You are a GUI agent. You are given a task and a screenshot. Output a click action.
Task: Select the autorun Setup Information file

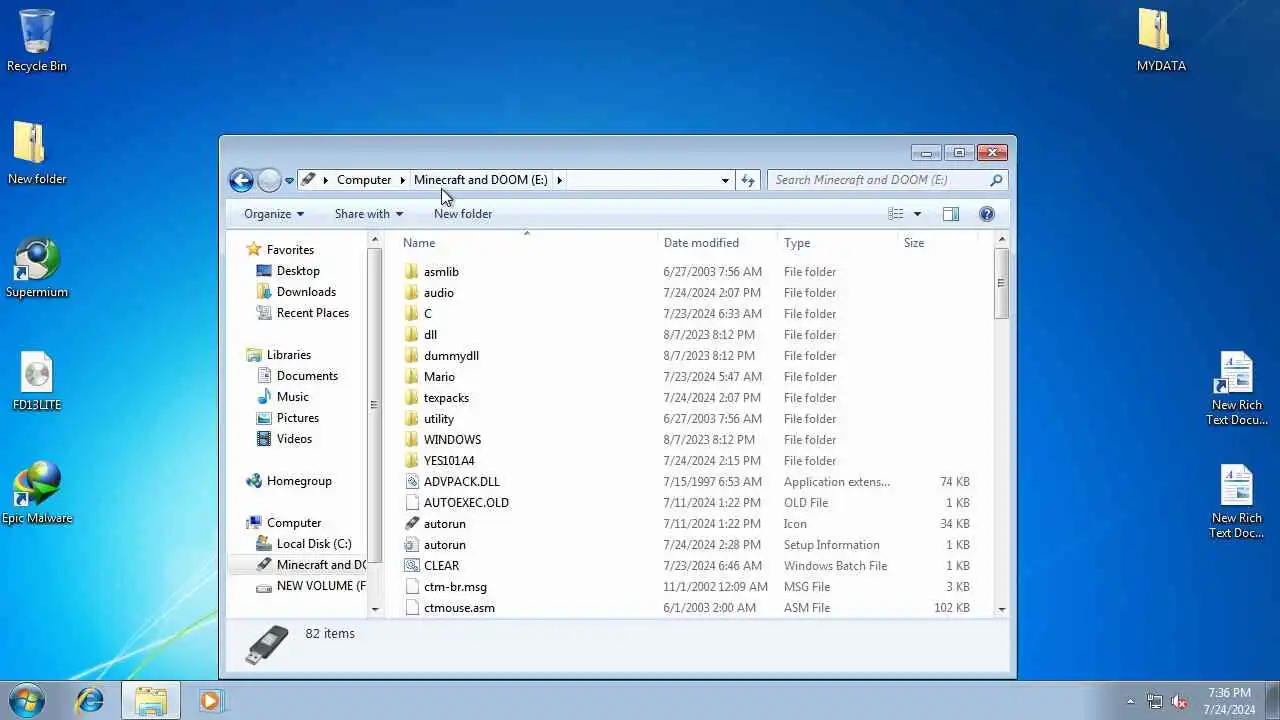click(444, 545)
